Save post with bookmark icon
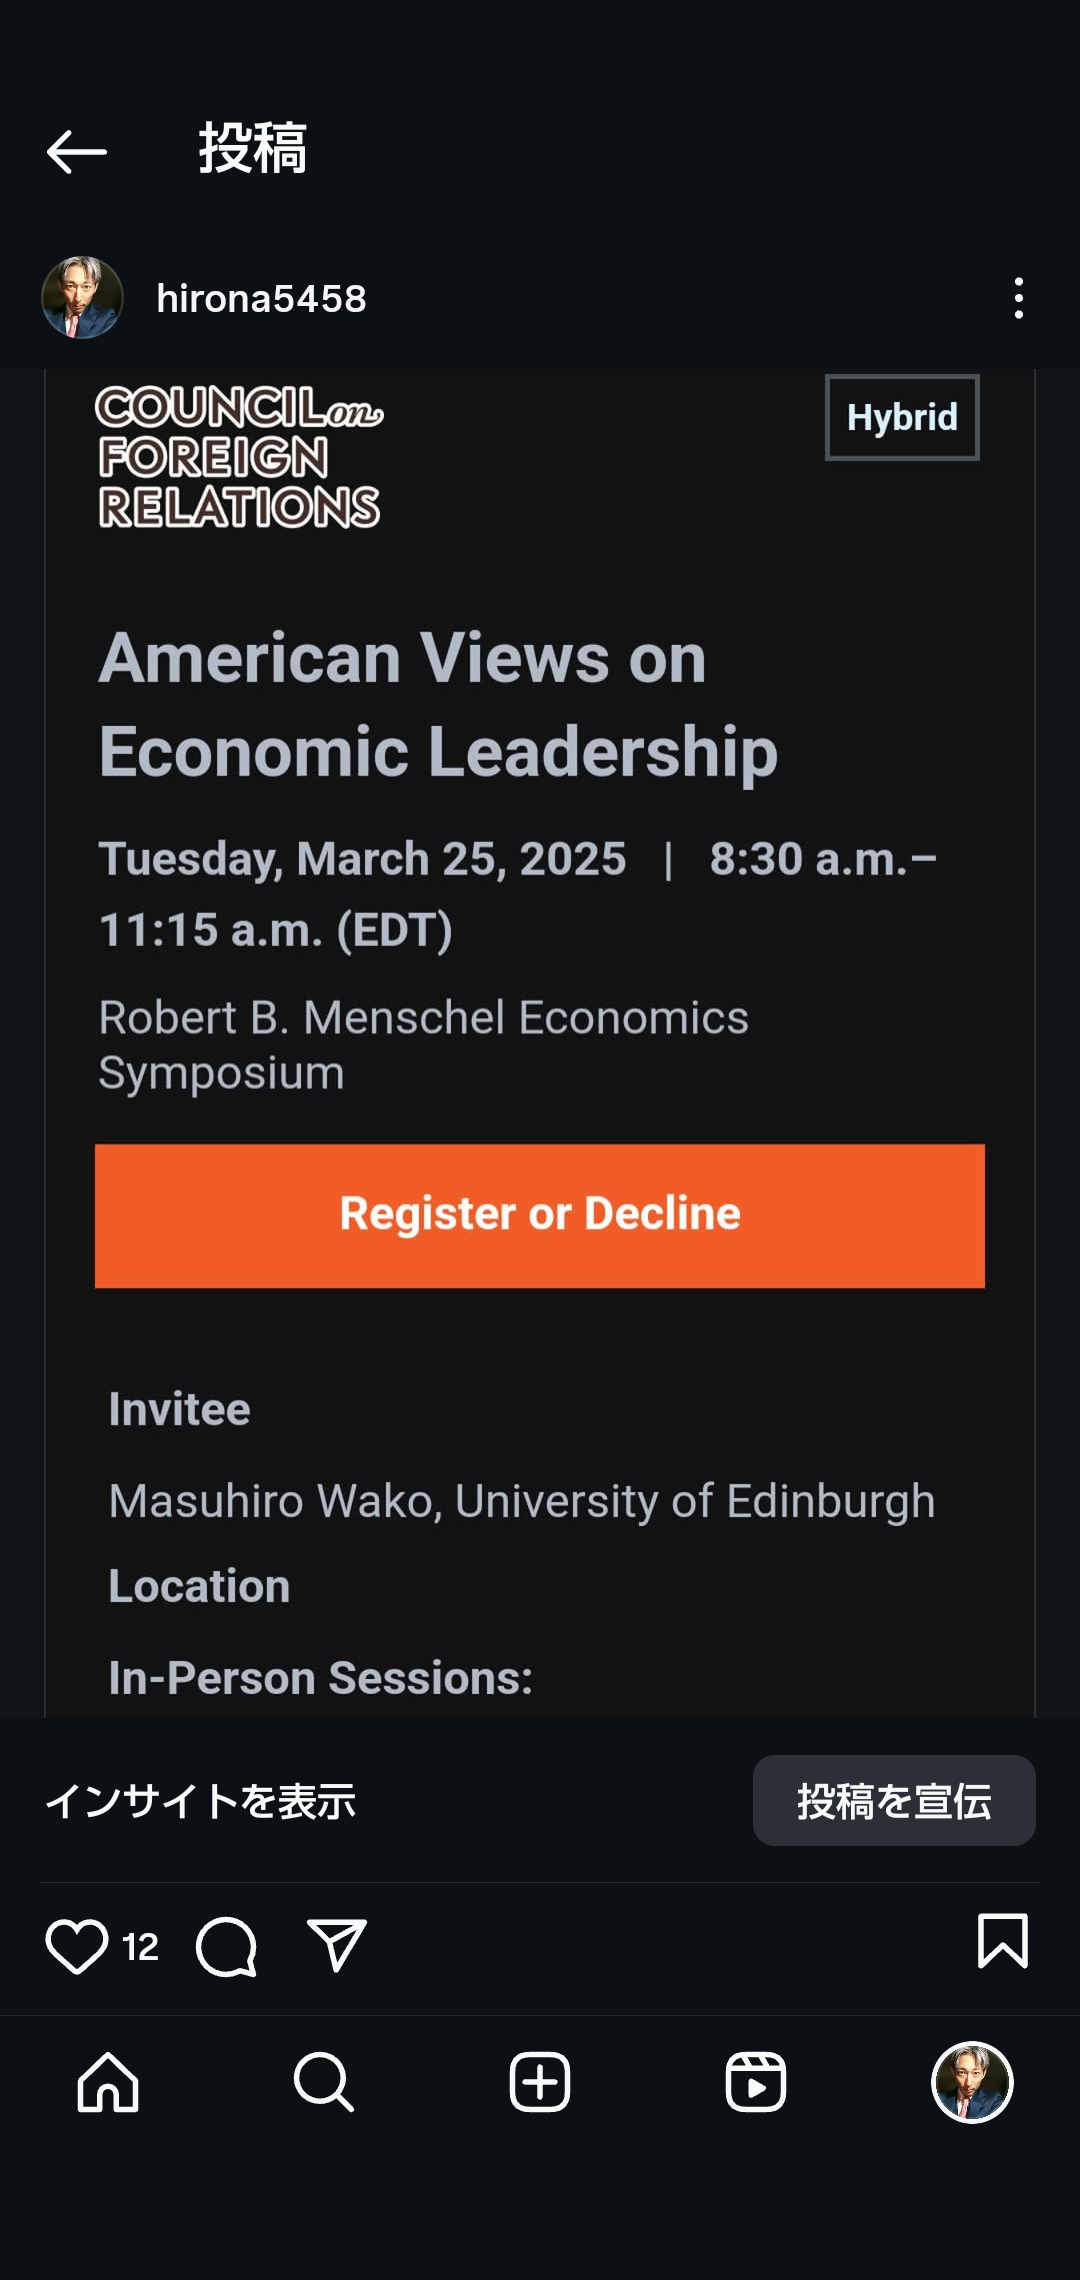This screenshot has width=1080, height=2280. (x=1002, y=1942)
